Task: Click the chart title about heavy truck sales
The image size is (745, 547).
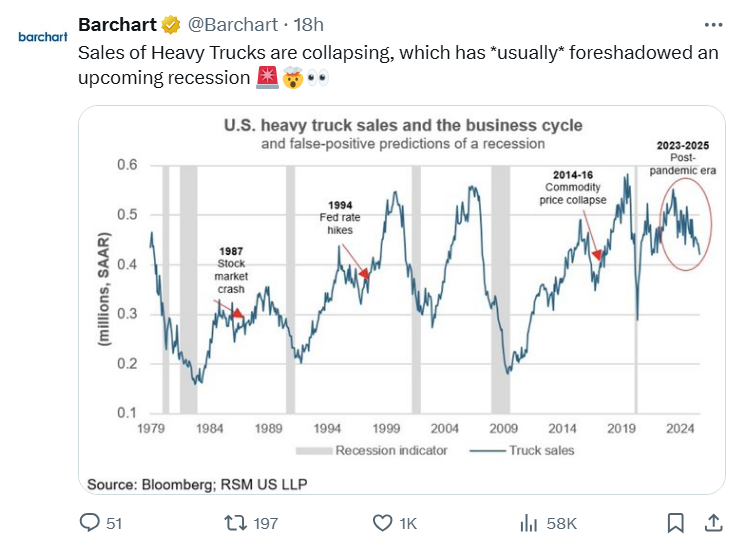Action: [403, 127]
